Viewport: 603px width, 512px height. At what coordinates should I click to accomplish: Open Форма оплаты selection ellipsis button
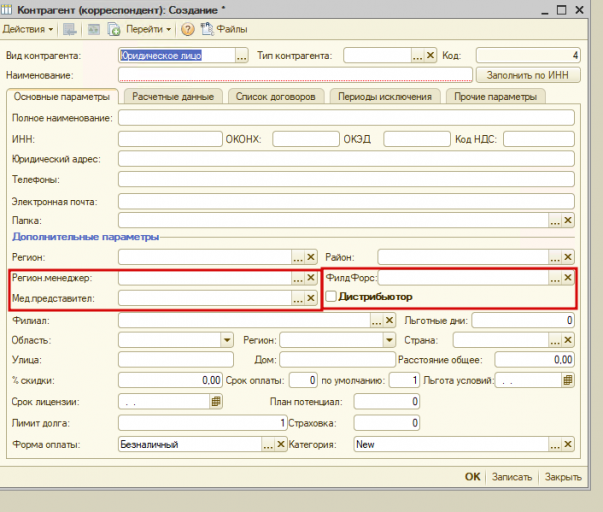coord(268,445)
